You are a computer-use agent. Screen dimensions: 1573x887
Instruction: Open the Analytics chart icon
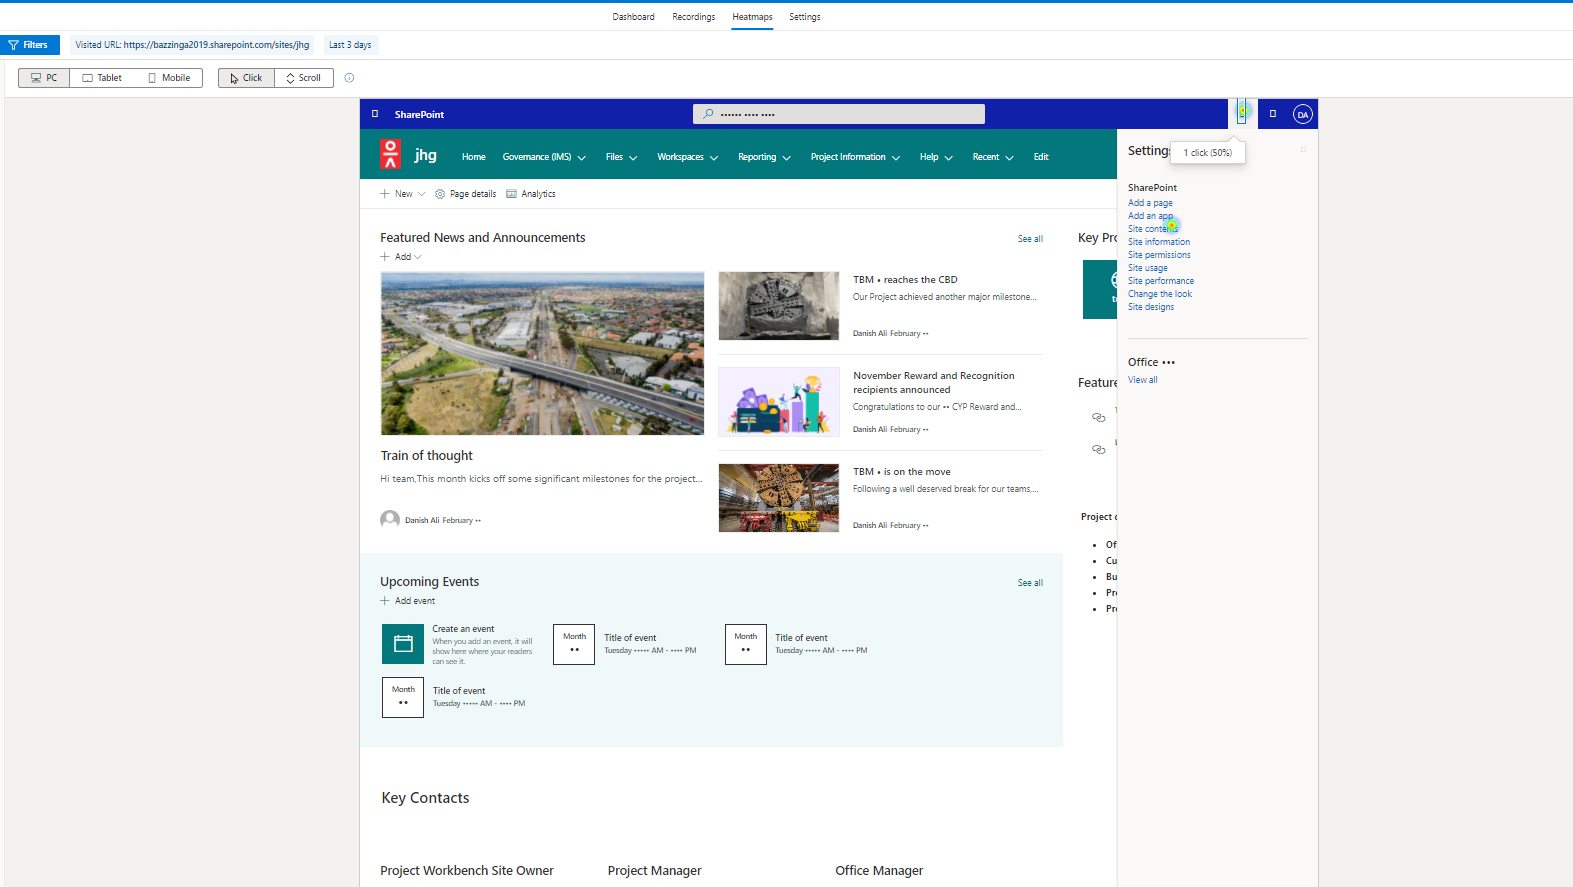click(511, 194)
